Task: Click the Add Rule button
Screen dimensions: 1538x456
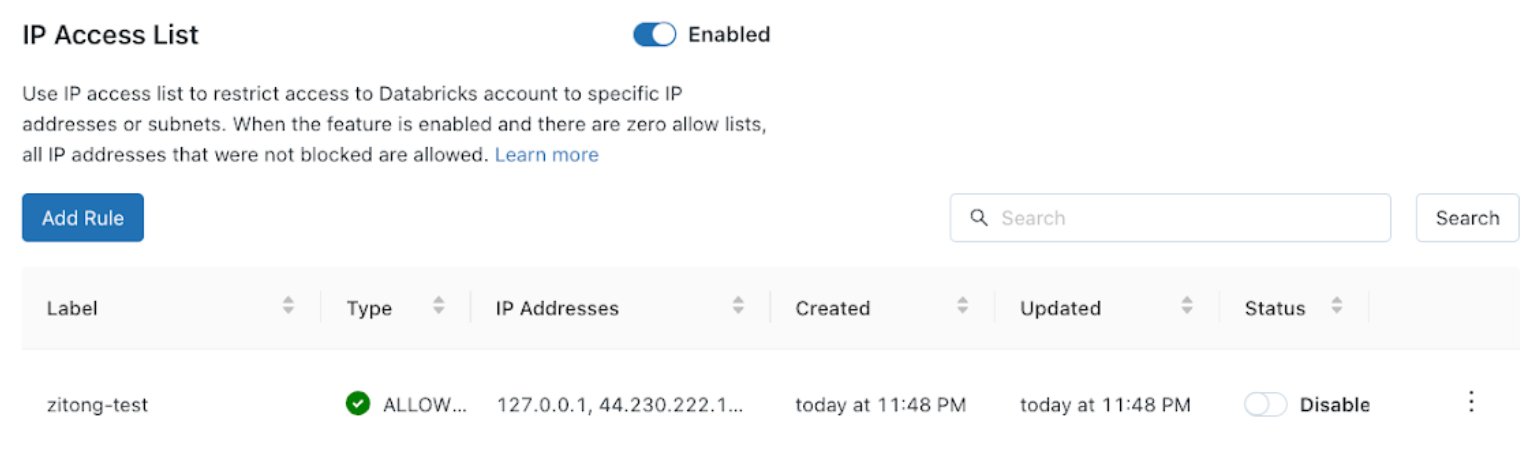Action: [83, 218]
